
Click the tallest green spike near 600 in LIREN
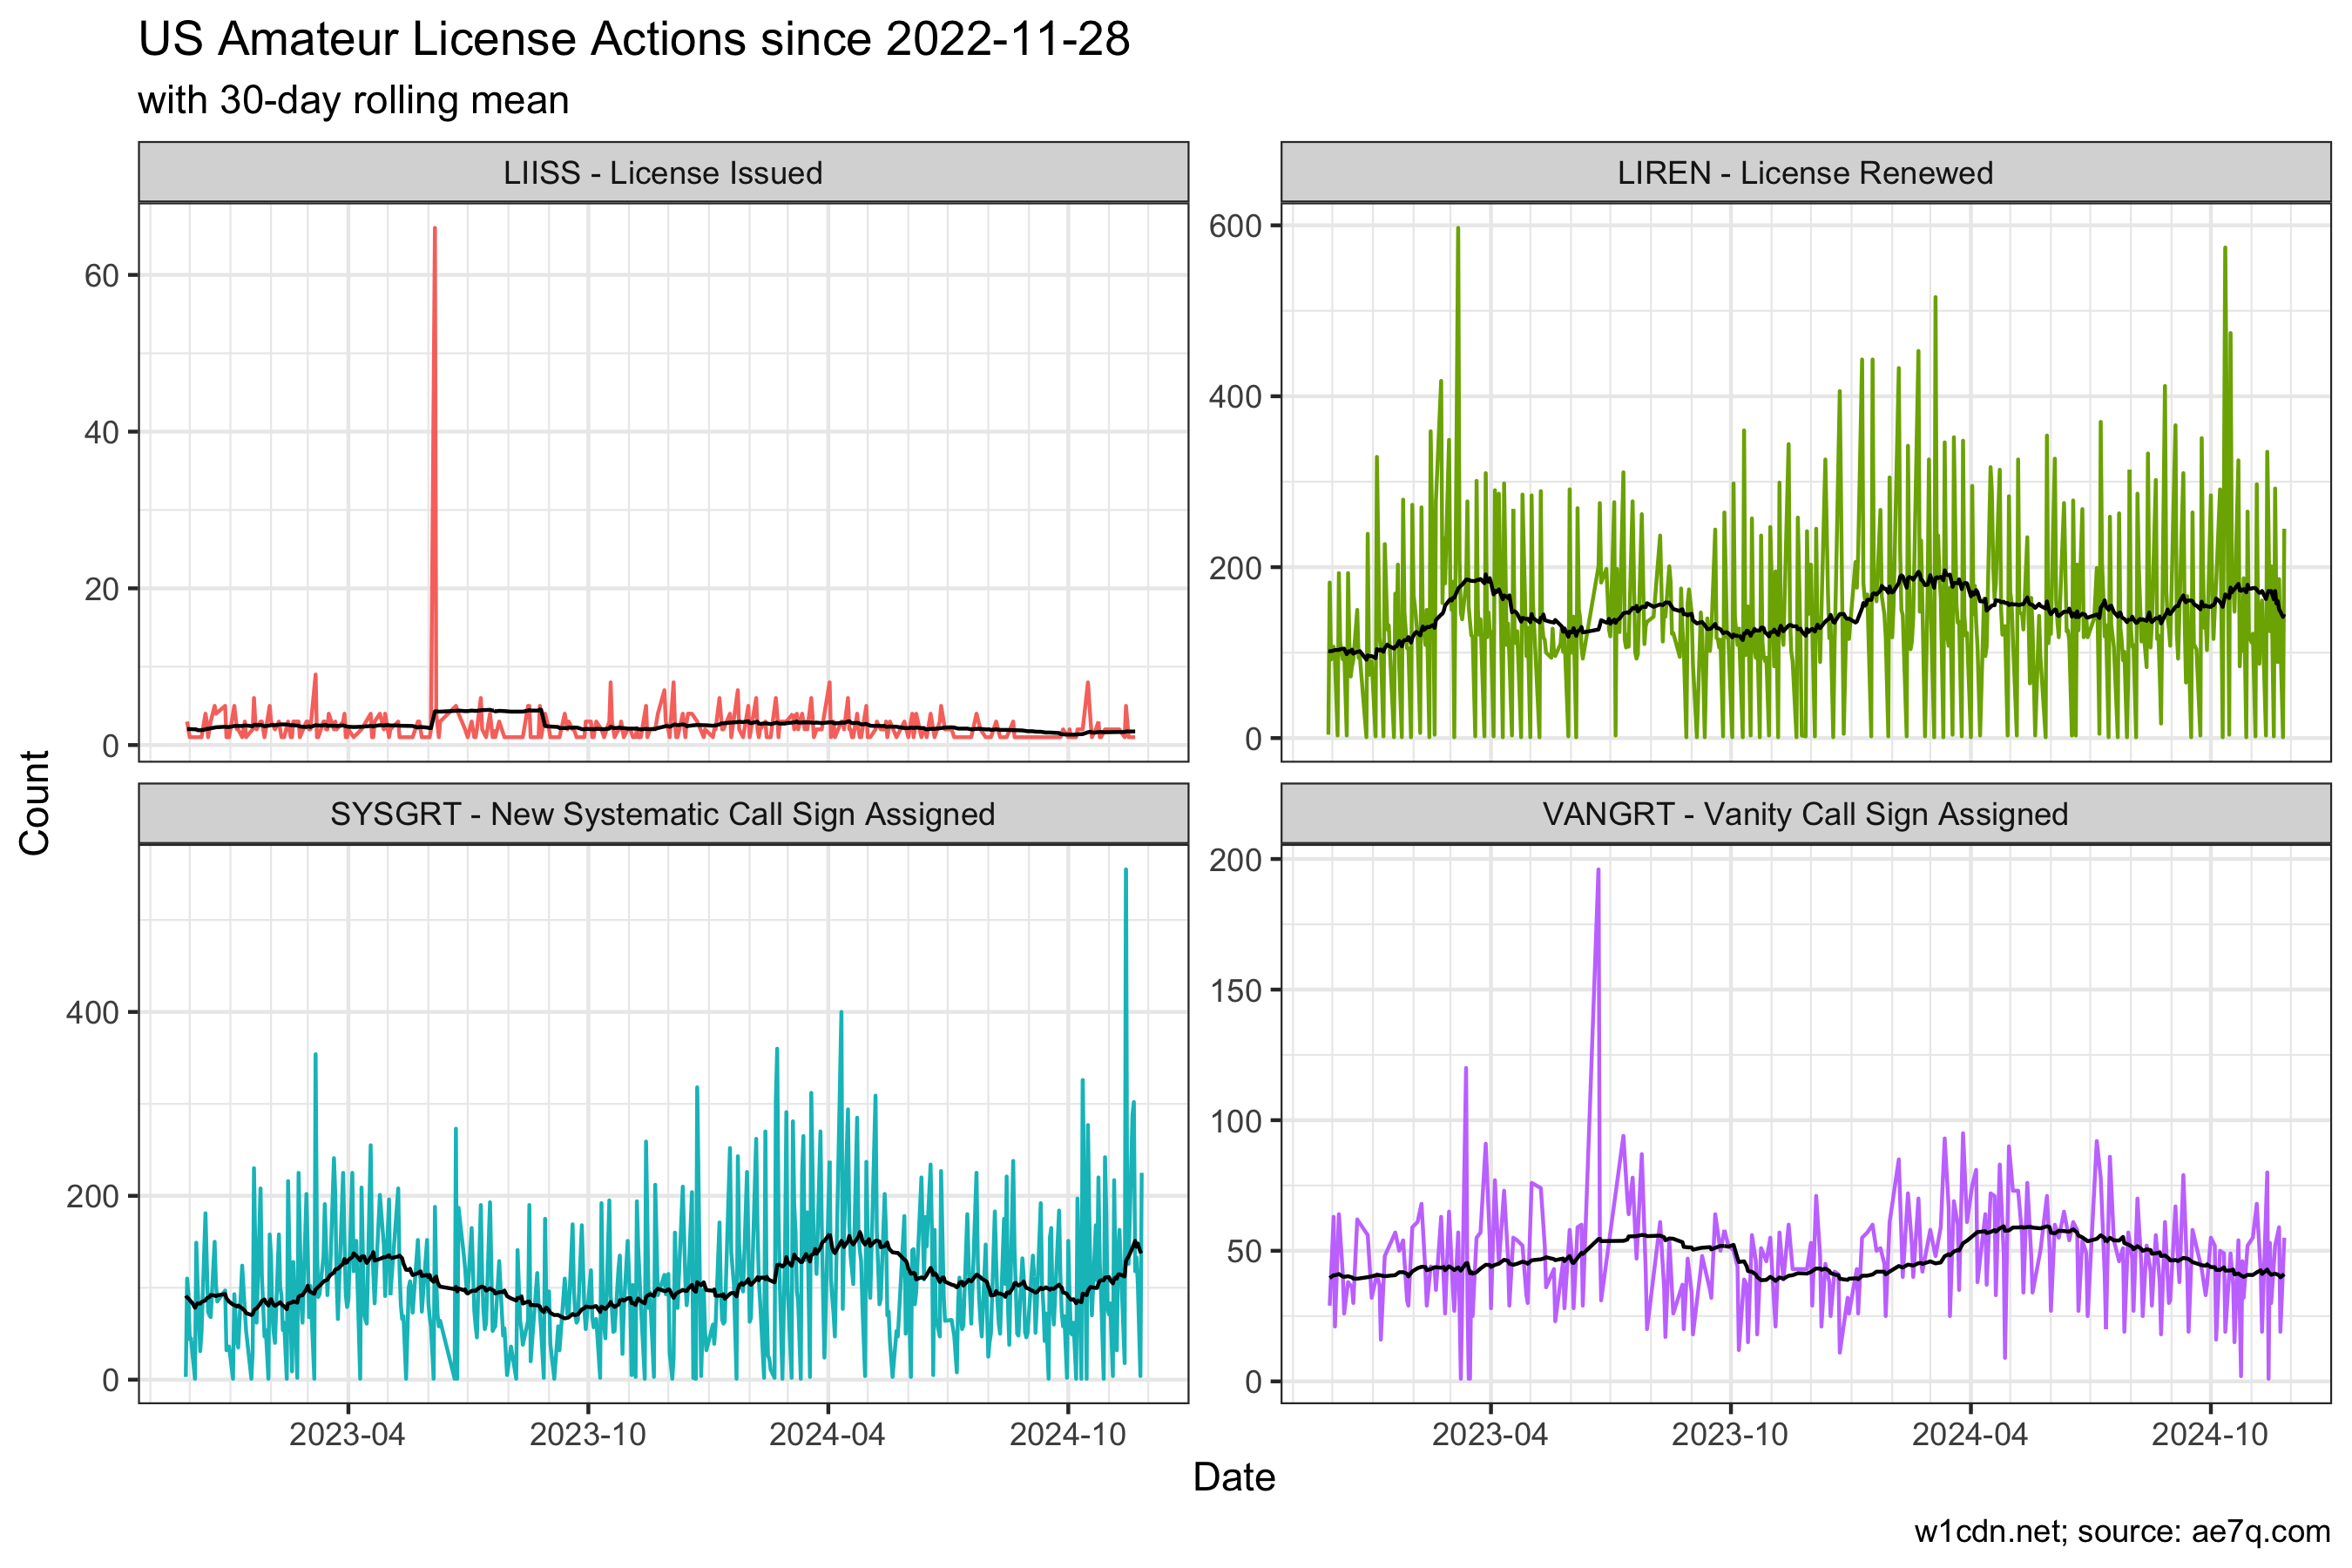[x=1458, y=229]
